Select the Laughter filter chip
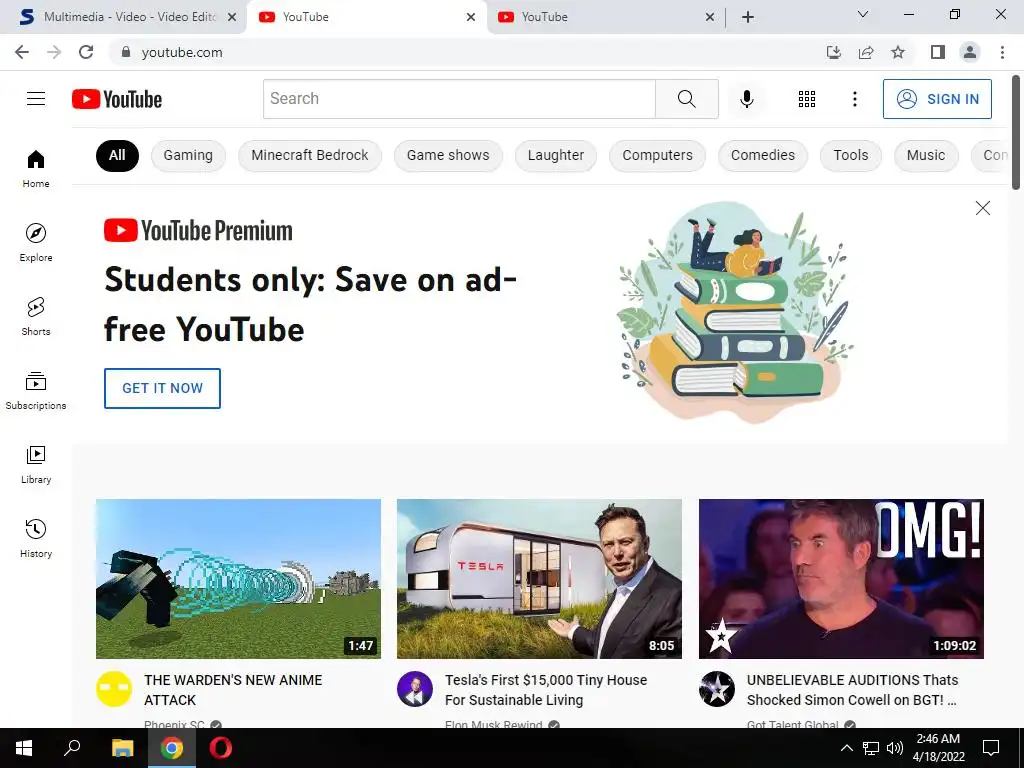The height and width of the screenshot is (768, 1024). 556,155
